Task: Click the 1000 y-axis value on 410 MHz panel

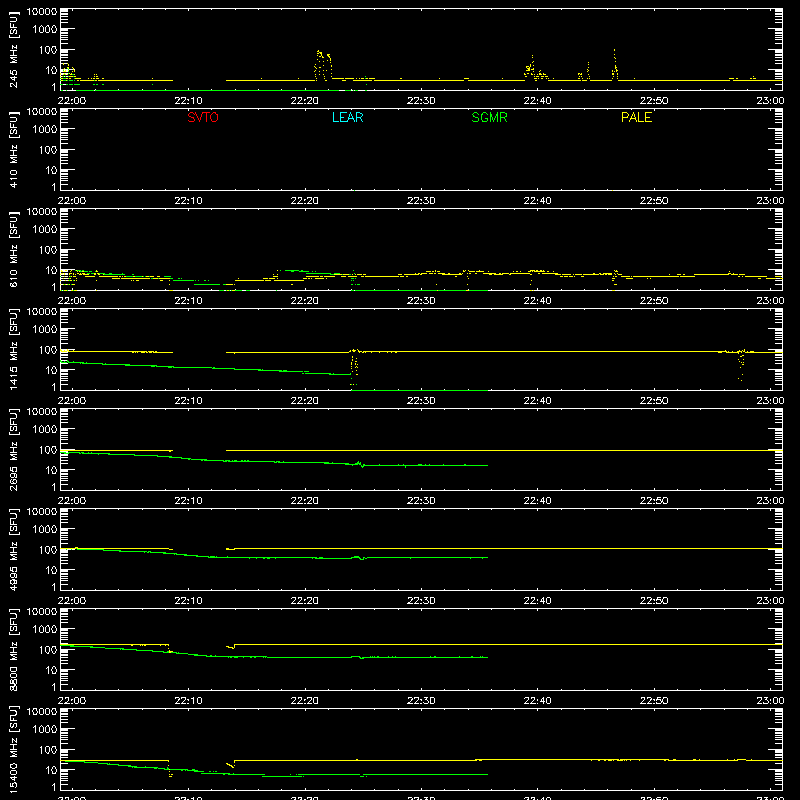Action: [45, 129]
